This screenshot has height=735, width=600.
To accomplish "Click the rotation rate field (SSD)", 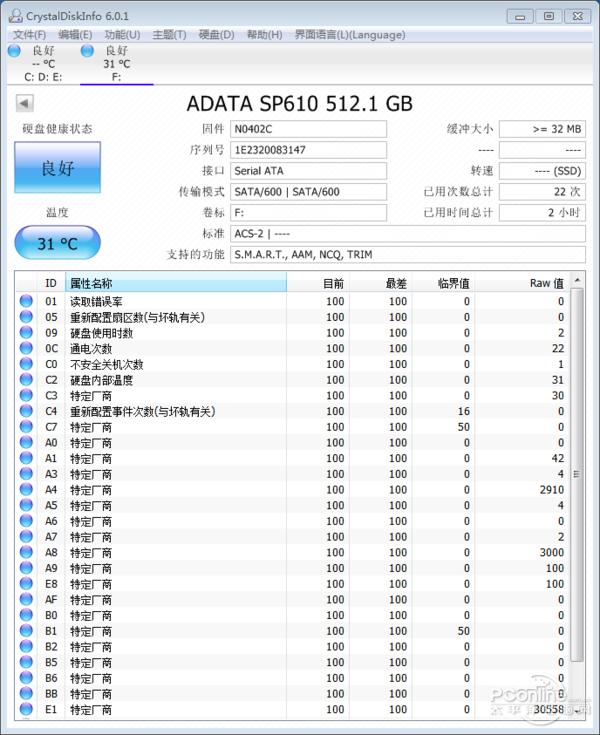I will 542,171.
